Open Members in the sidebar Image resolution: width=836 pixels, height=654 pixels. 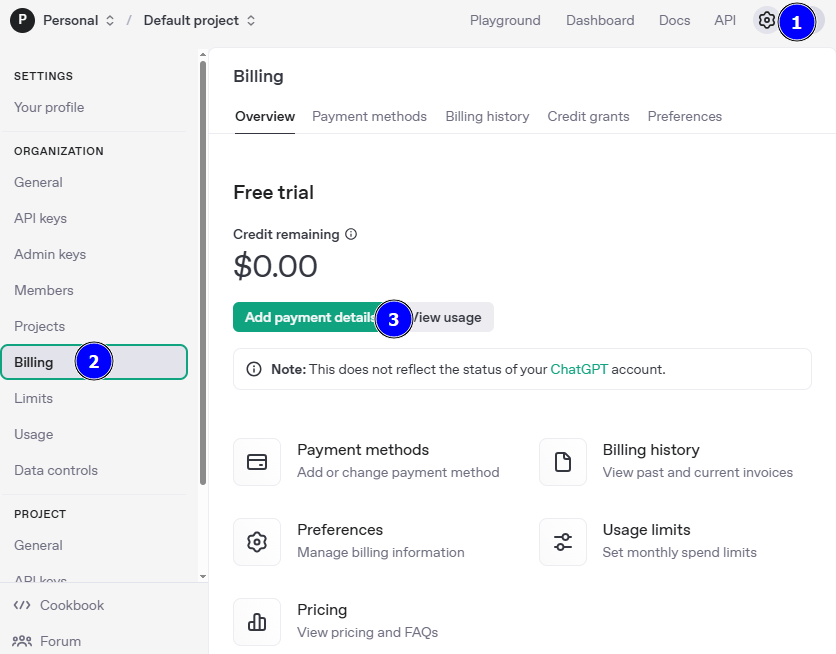click(44, 290)
